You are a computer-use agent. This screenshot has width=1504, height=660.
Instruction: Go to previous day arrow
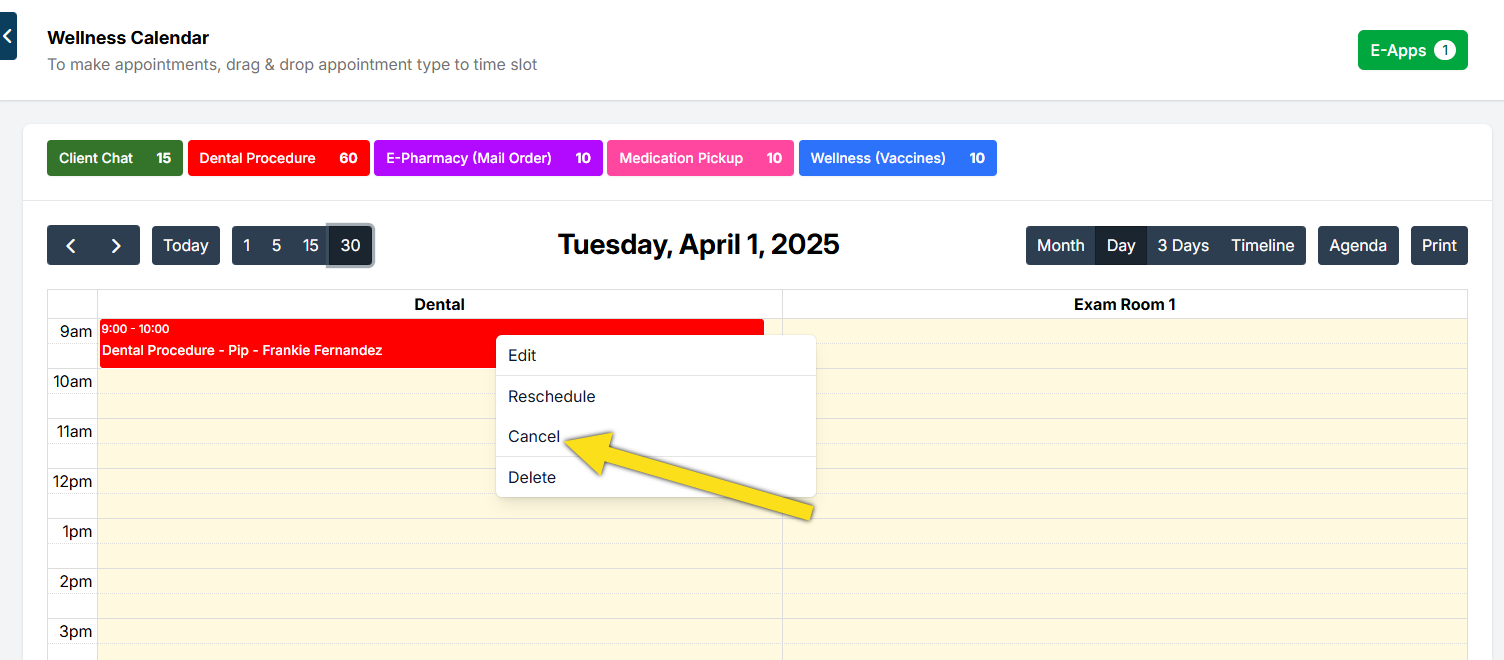[x=71, y=246]
